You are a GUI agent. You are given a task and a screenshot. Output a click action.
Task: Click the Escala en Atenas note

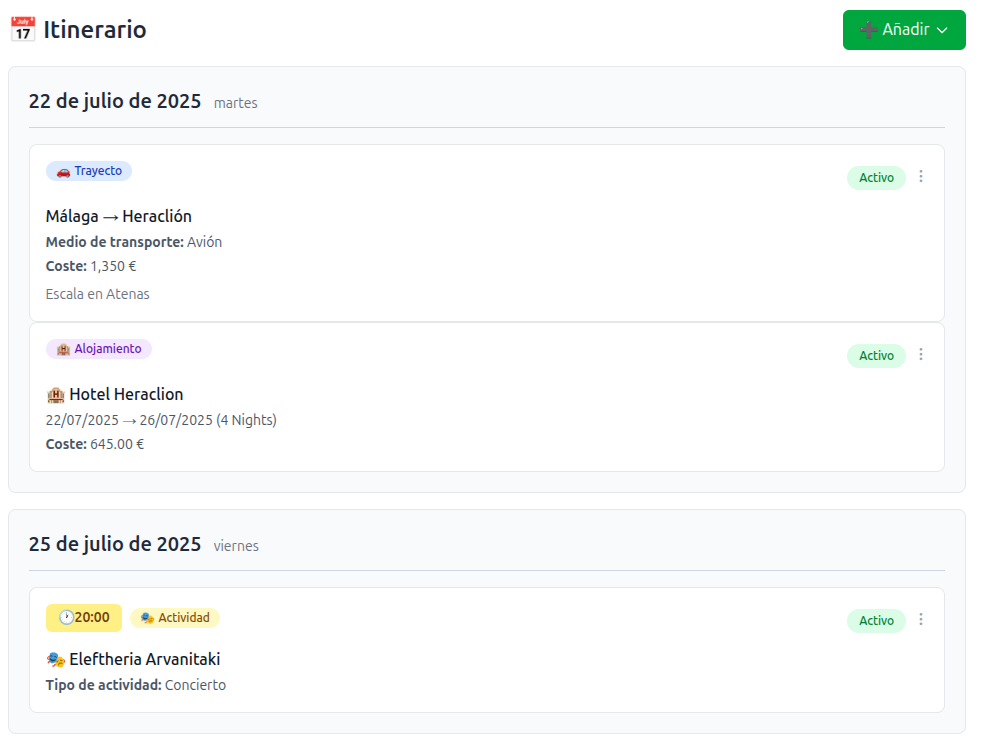click(x=98, y=294)
